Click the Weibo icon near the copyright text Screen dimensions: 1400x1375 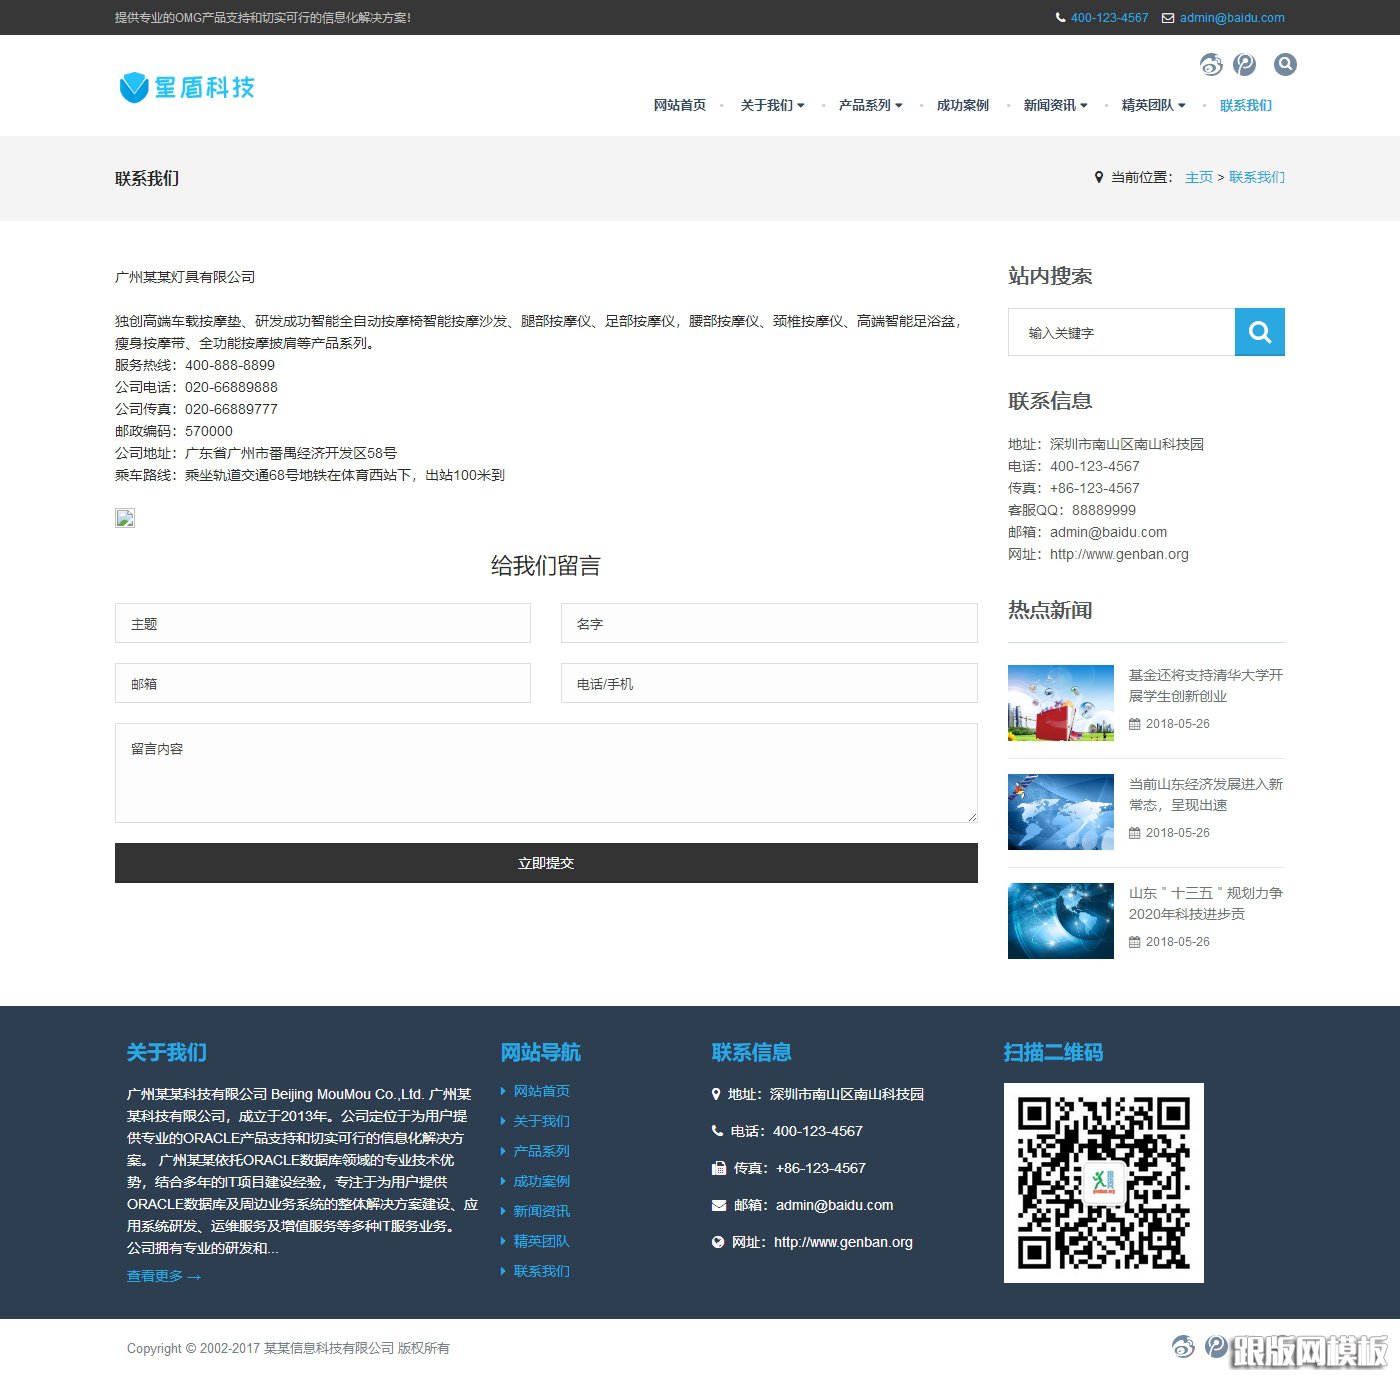[x=1182, y=1348]
